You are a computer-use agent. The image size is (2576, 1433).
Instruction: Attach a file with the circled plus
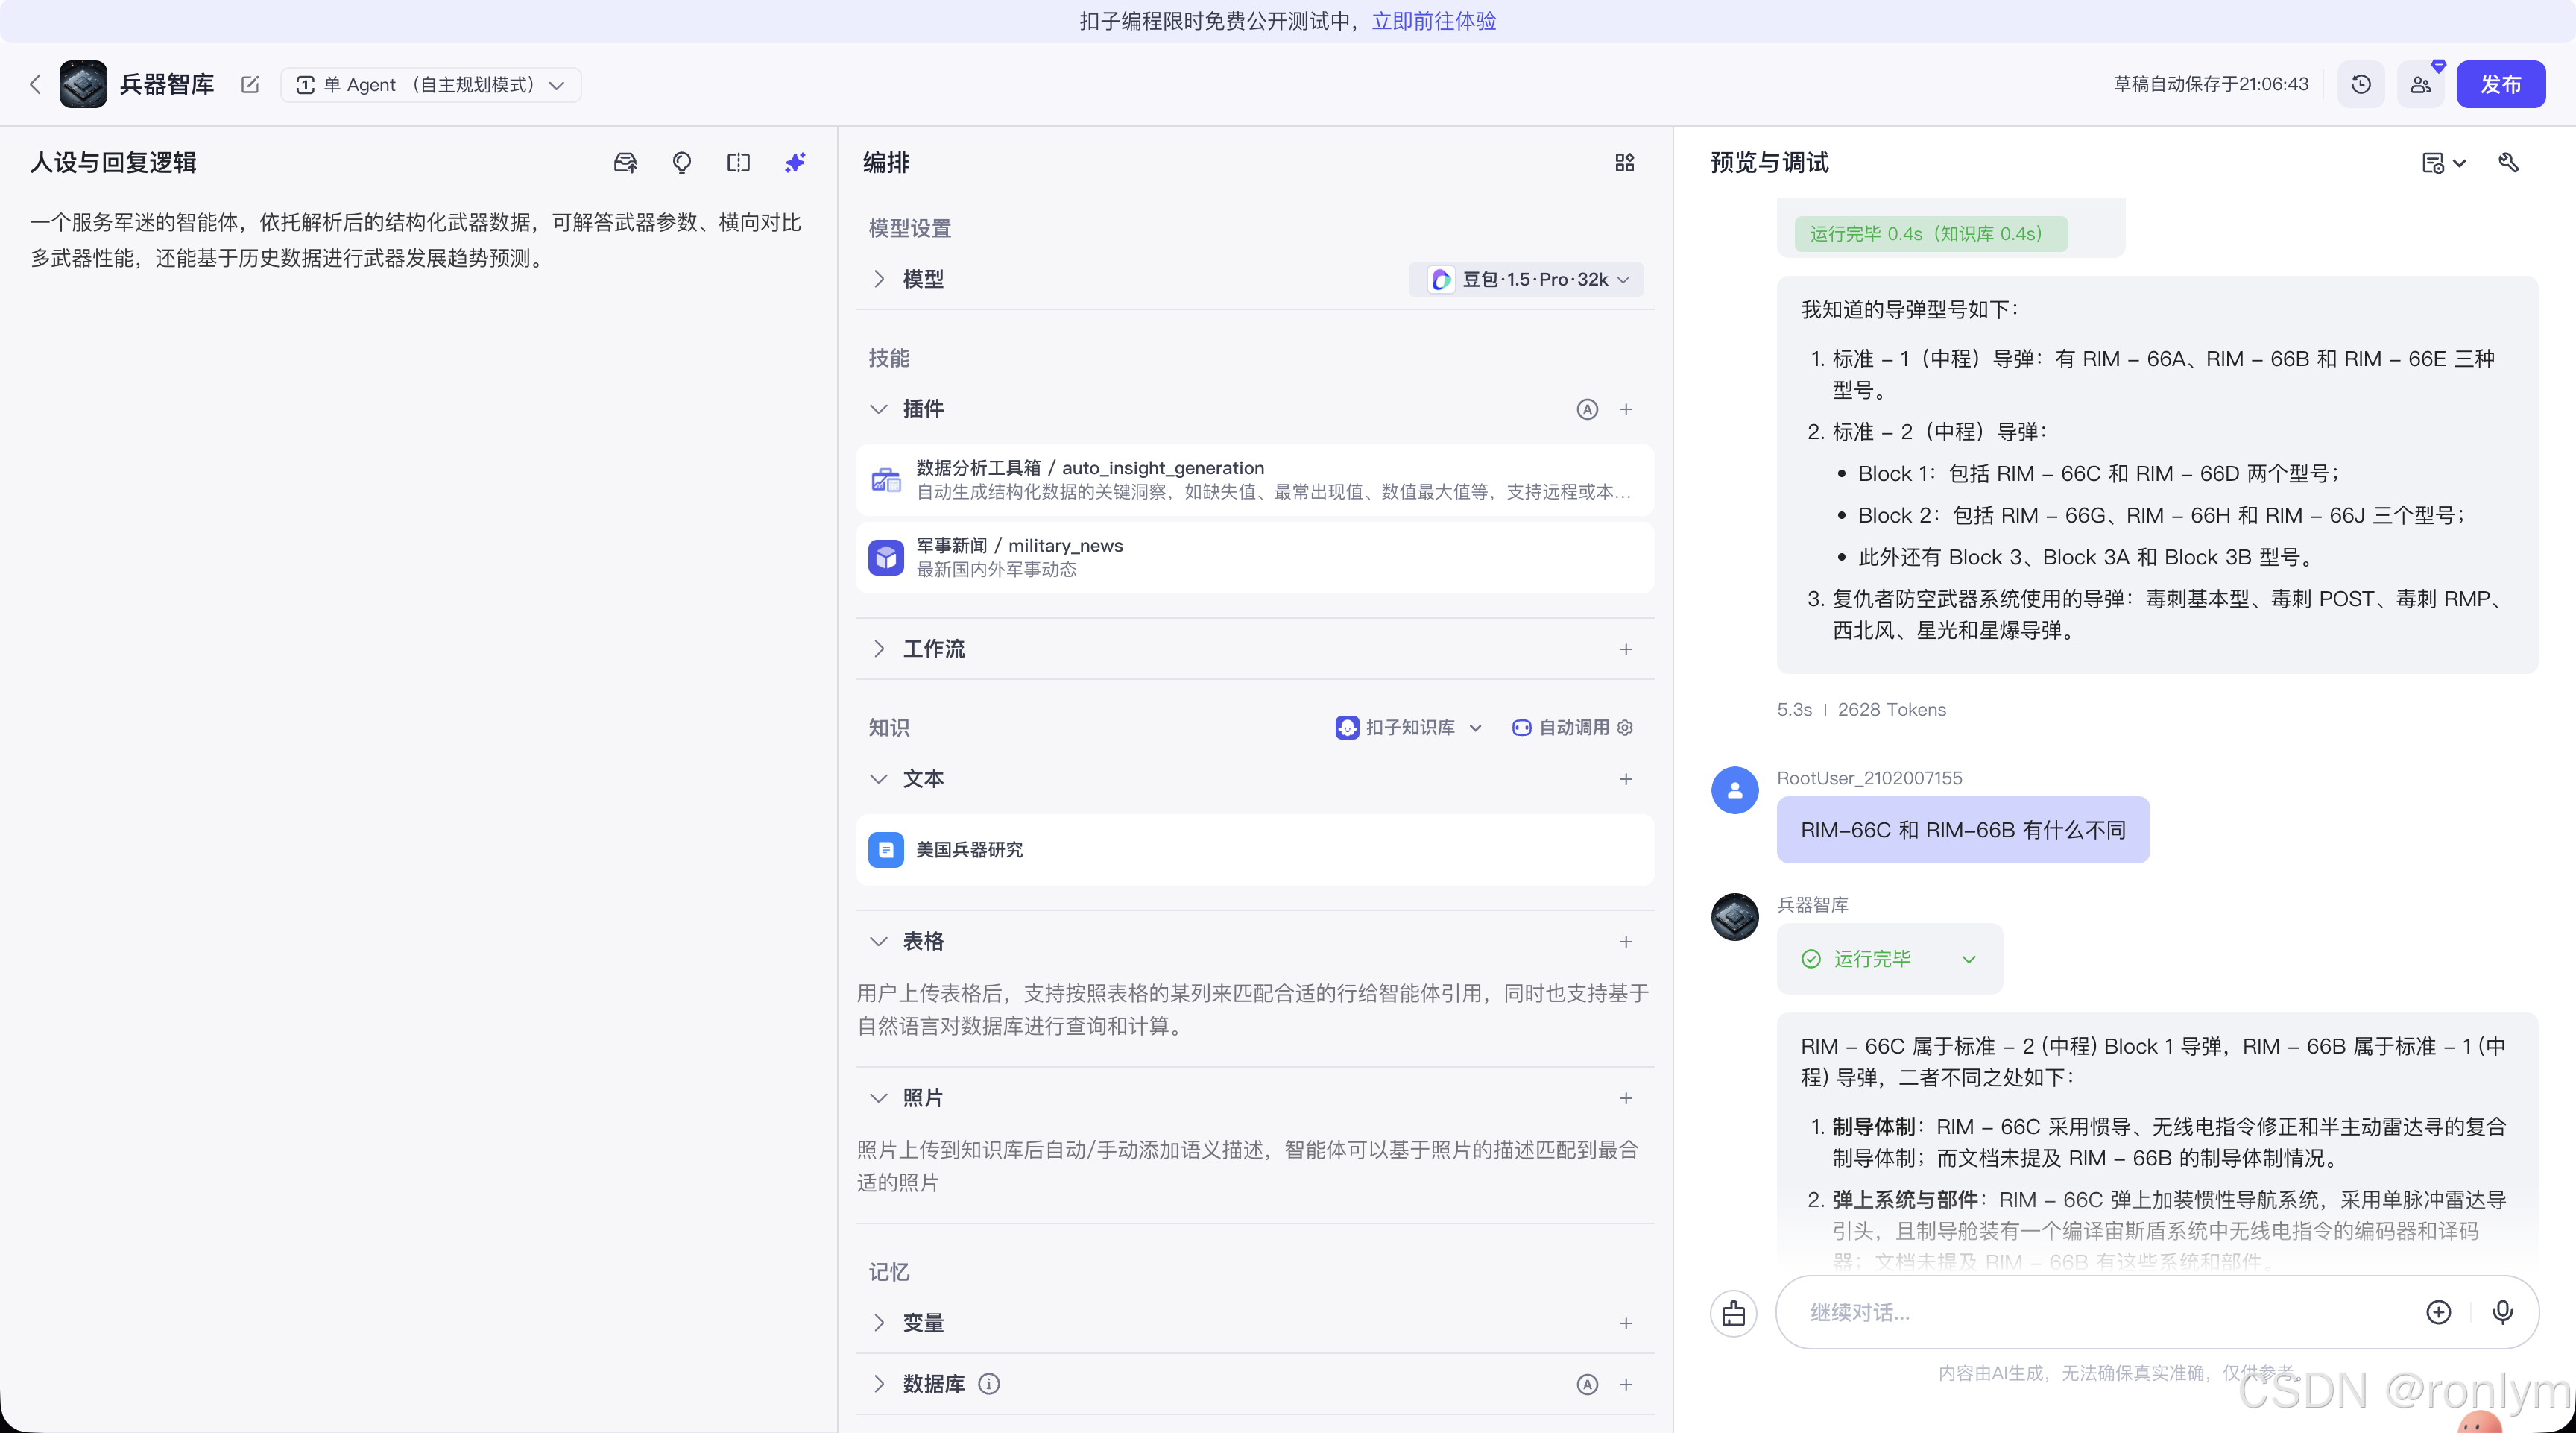point(2439,1312)
